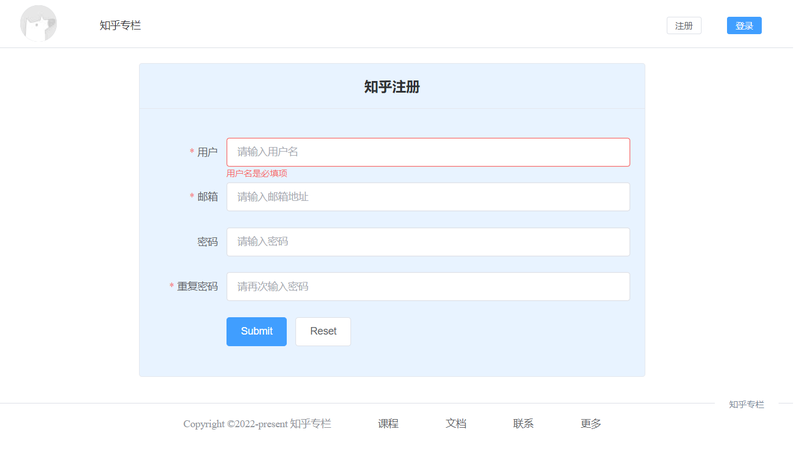The image size is (800, 466).
Task: Click the 知乎专栏 label on footer divider
Action: (746, 405)
